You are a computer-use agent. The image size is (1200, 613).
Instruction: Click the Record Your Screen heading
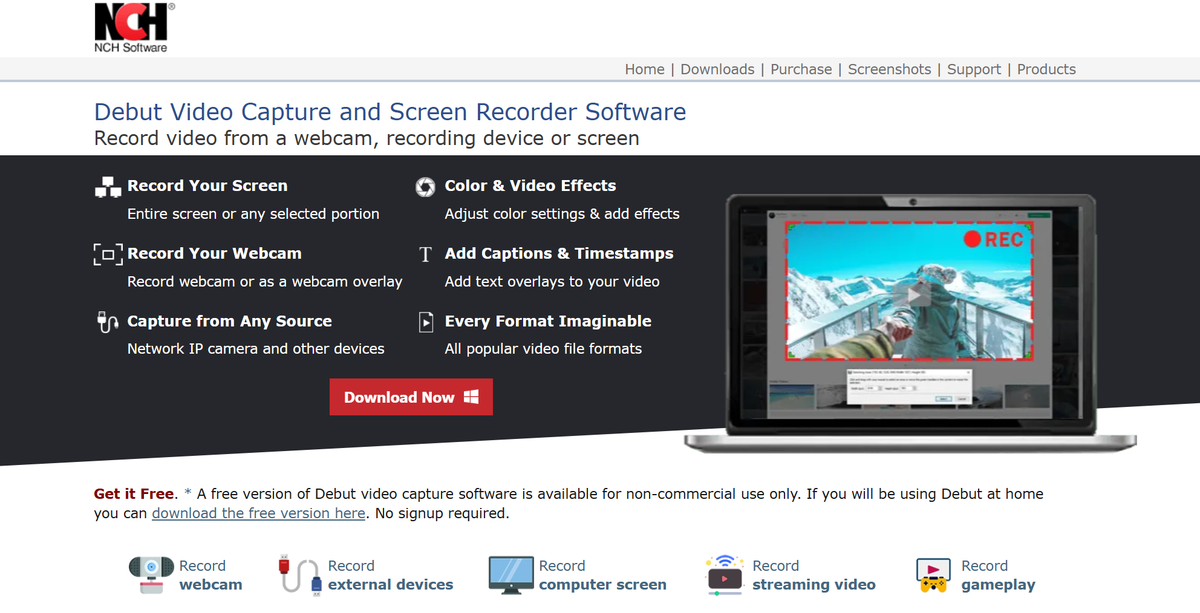pos(207,186)
